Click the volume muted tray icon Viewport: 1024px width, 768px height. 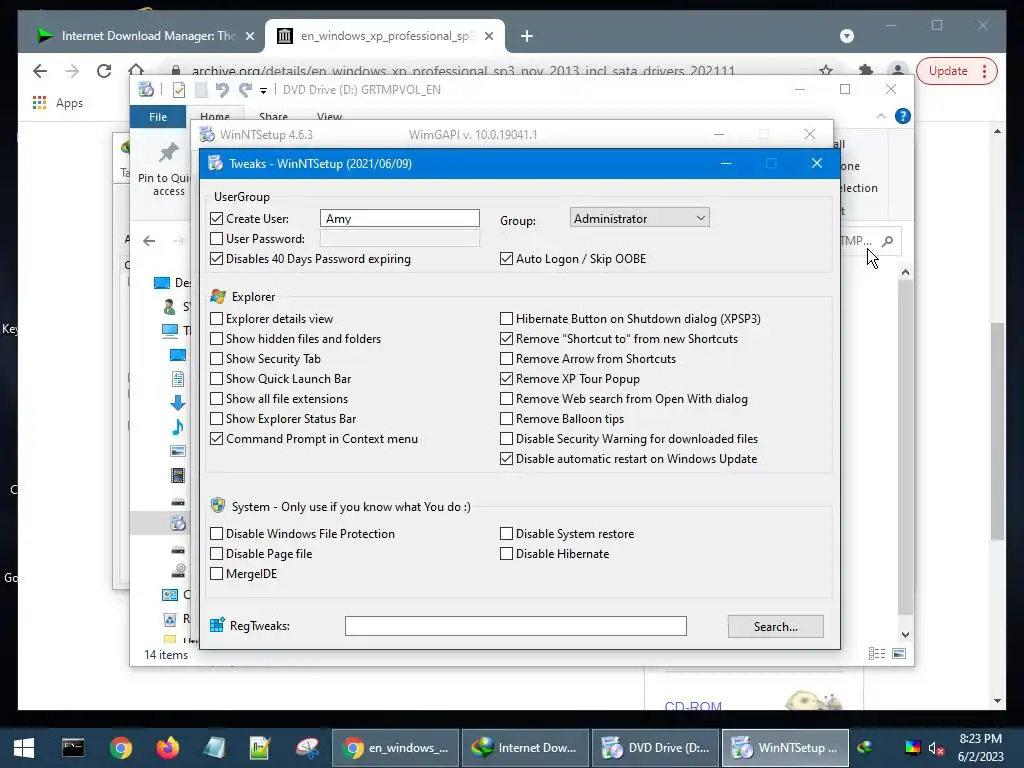(936, 748)
